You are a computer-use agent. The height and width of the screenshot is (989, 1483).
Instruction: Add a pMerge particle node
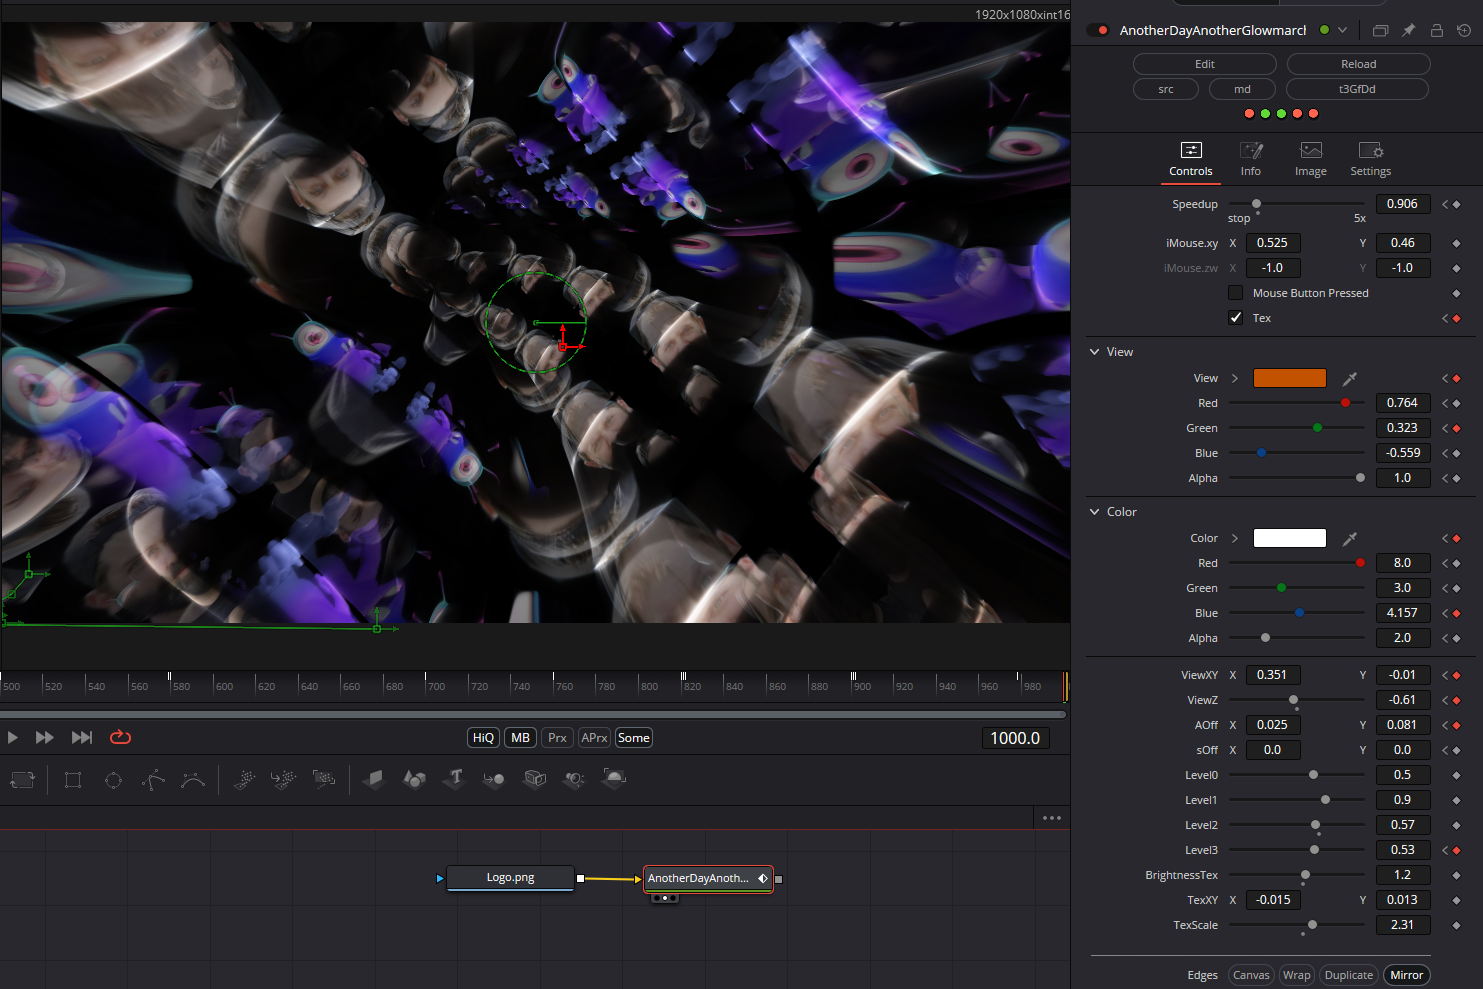pos(284,779)
